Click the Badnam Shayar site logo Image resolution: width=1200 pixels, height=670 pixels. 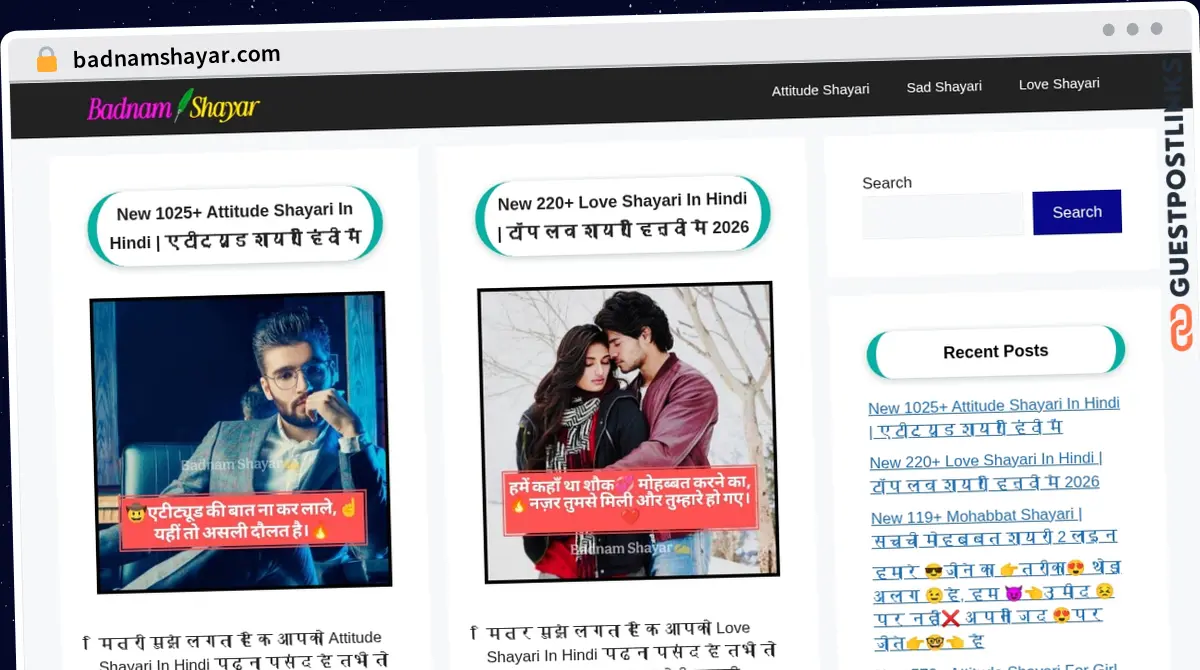pos(174,106)
